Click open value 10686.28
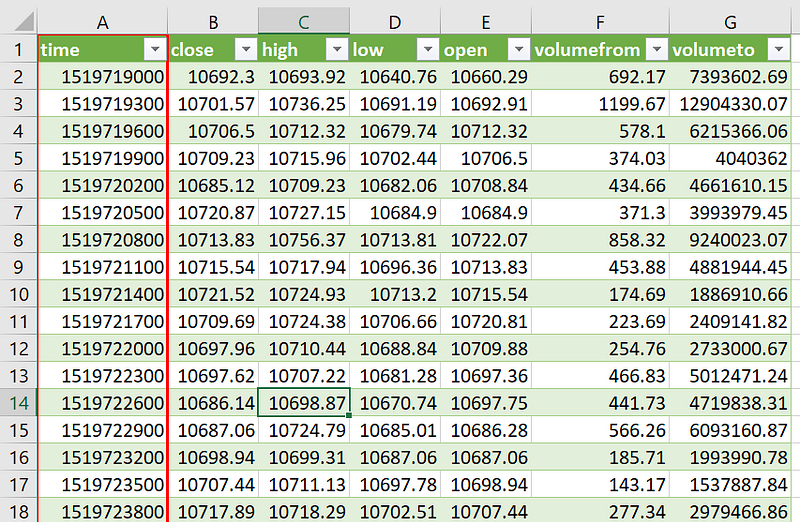The image size is (800, 522). [489, 430]
